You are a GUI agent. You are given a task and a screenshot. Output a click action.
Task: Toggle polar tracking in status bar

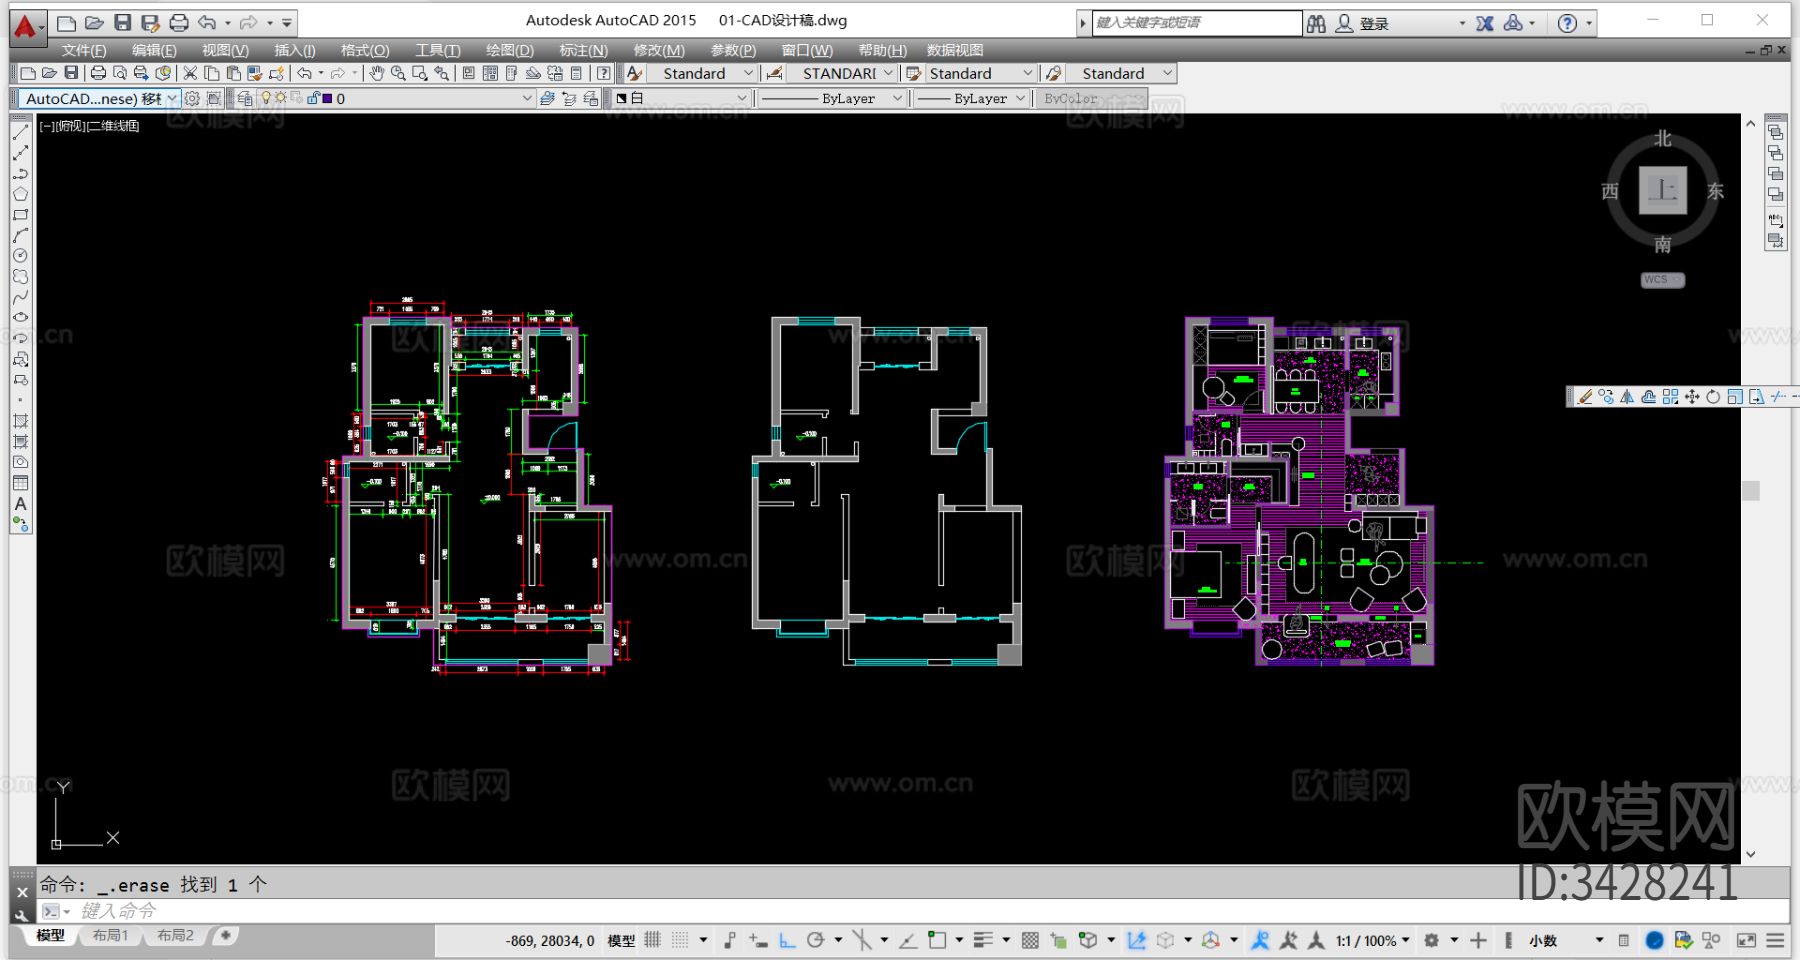pos(816,940)
